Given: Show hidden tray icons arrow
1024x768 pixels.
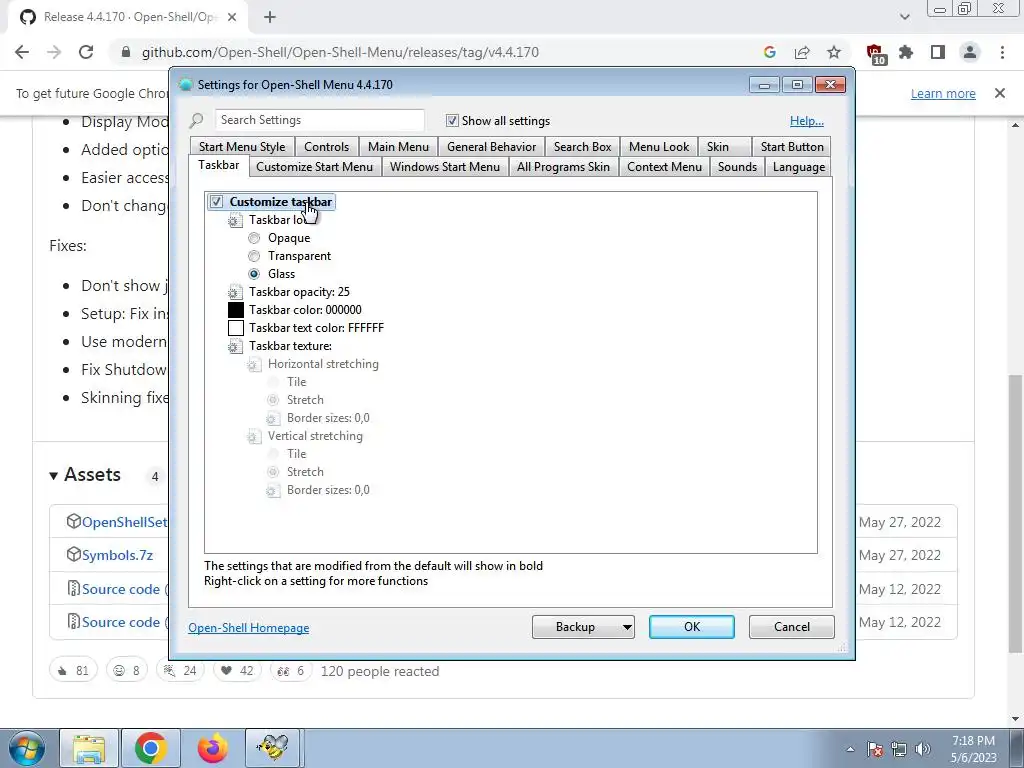Looking at the screenshot, I should point(850,749).
